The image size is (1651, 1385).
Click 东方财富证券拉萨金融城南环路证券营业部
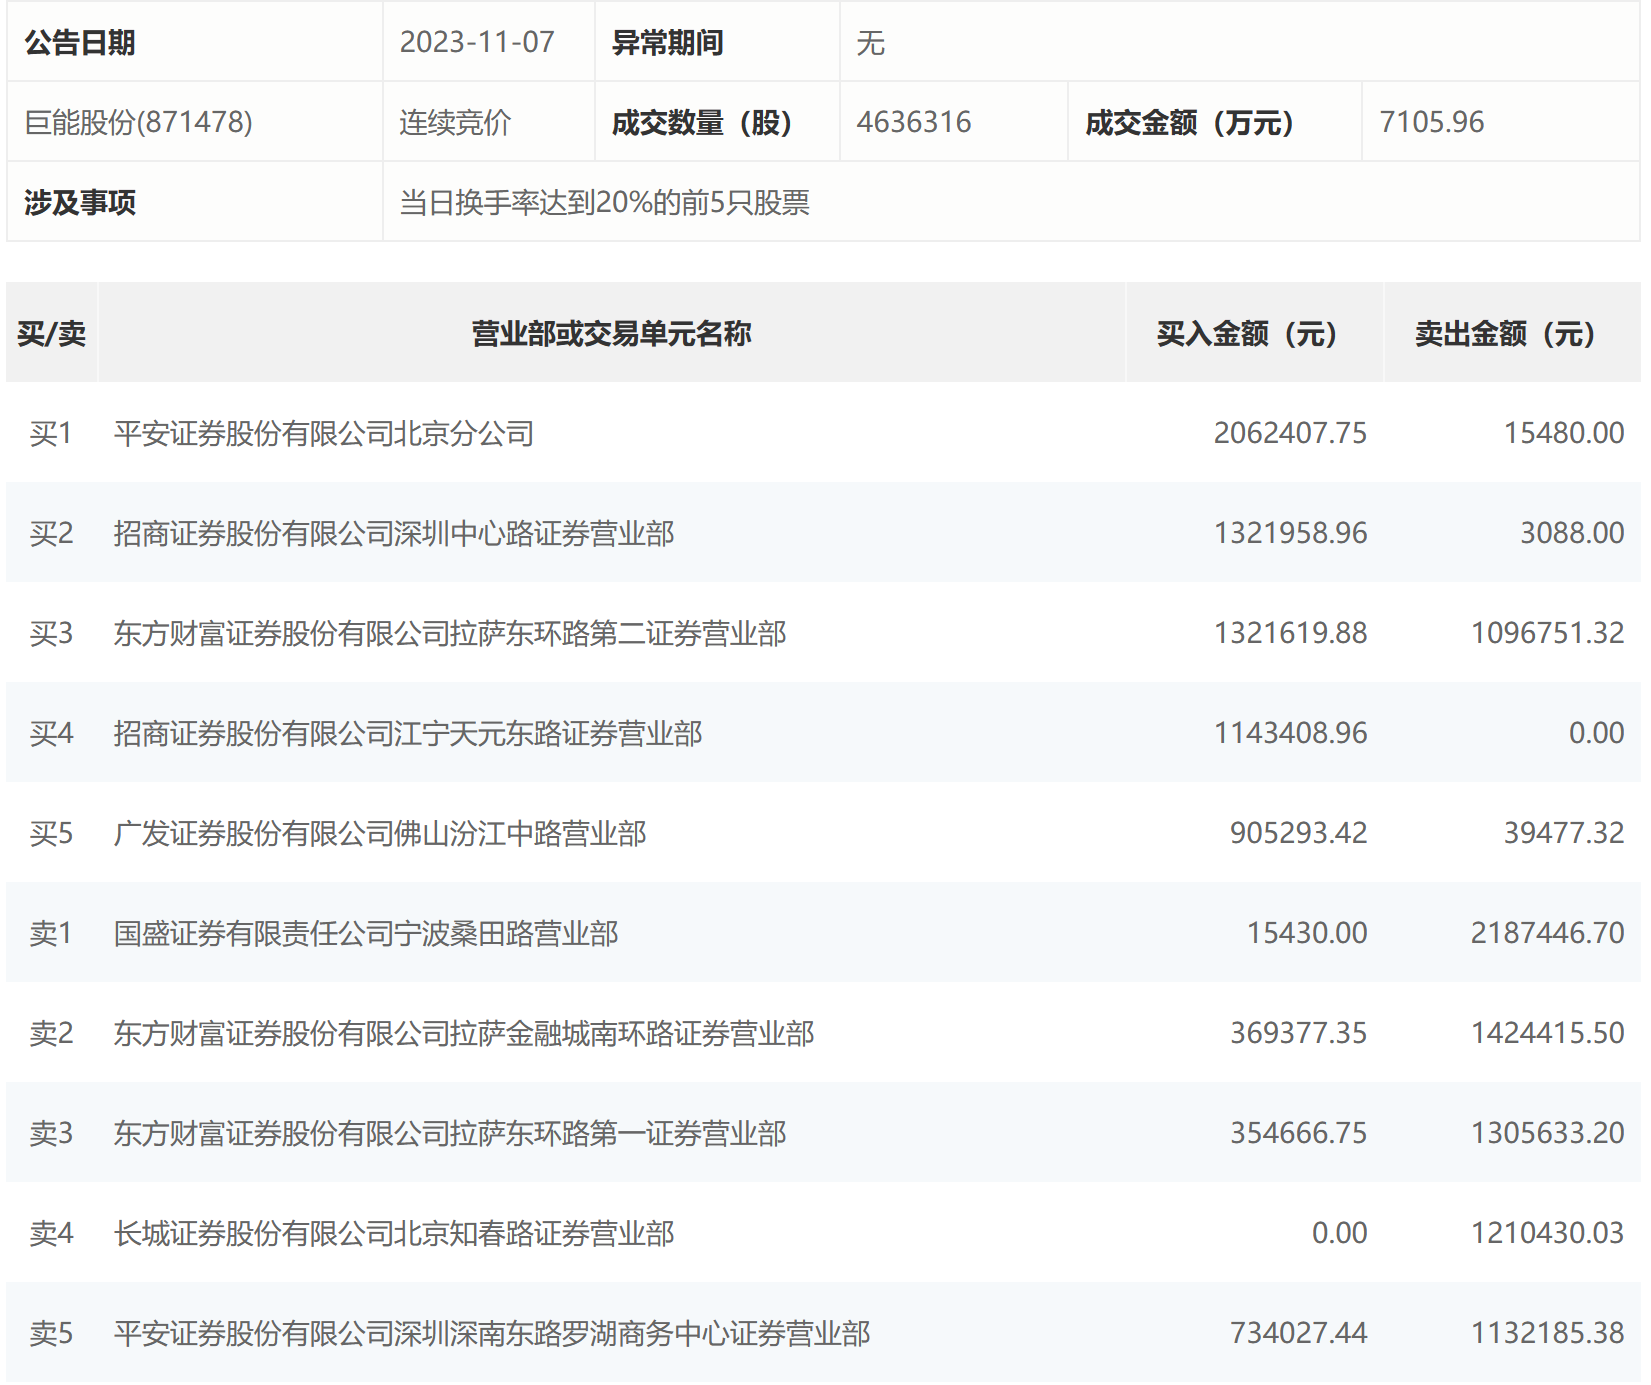point(464,1033)
